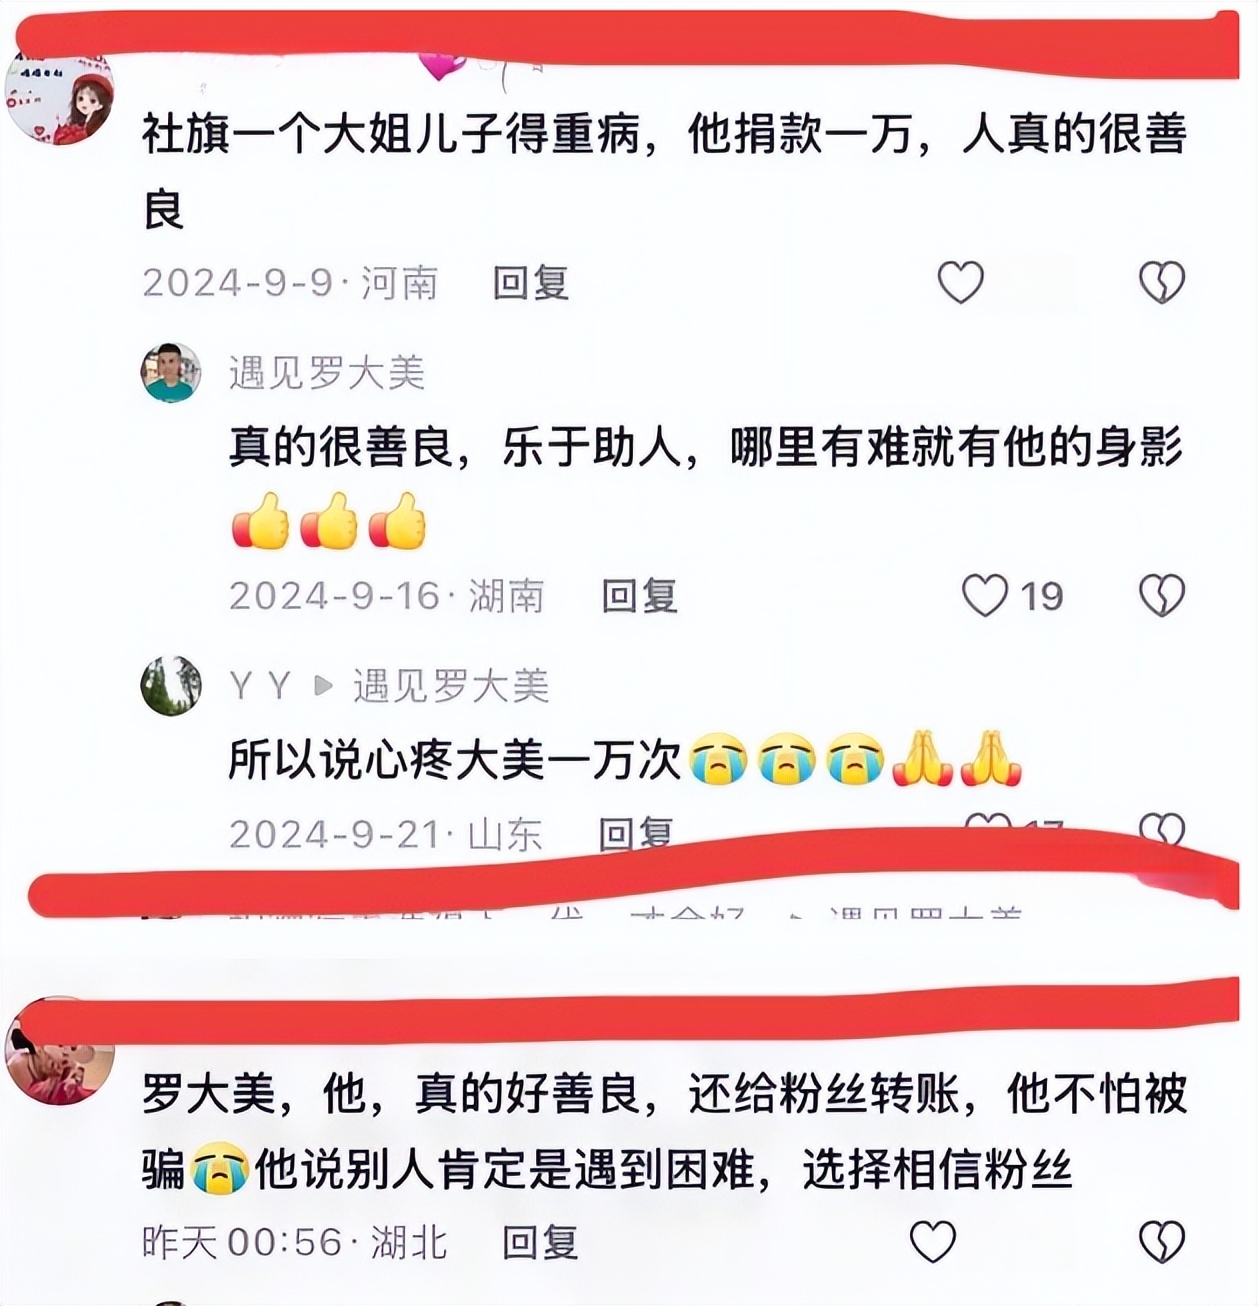Tap 回复 under the 湖北 comment

[540, 1243]
